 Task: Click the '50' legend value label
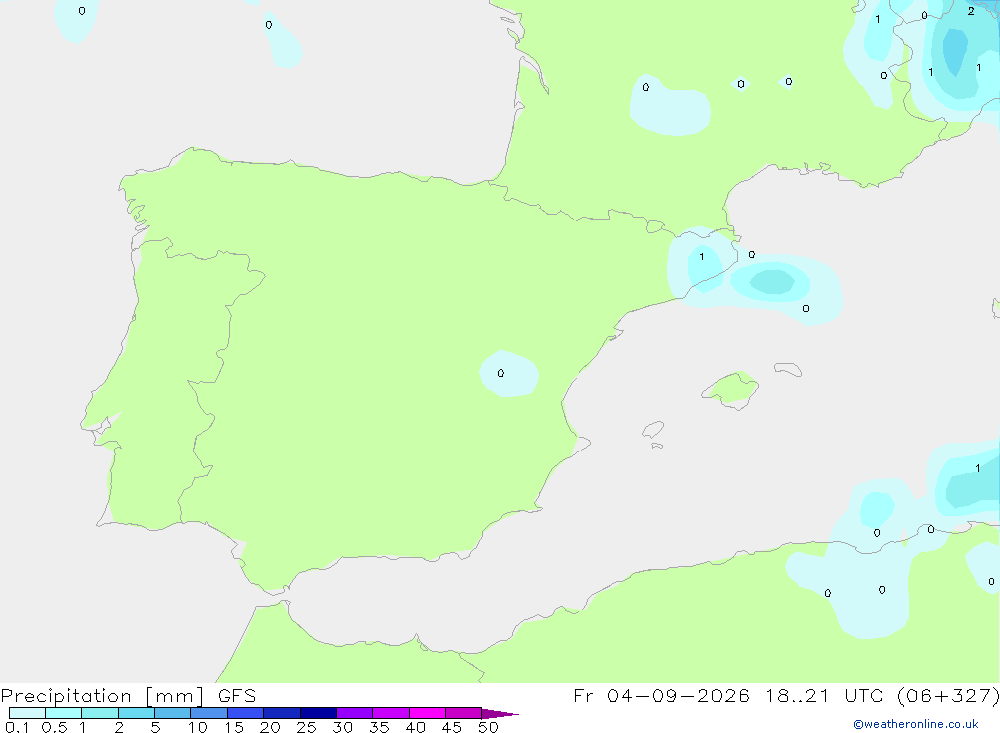point(488,727)
